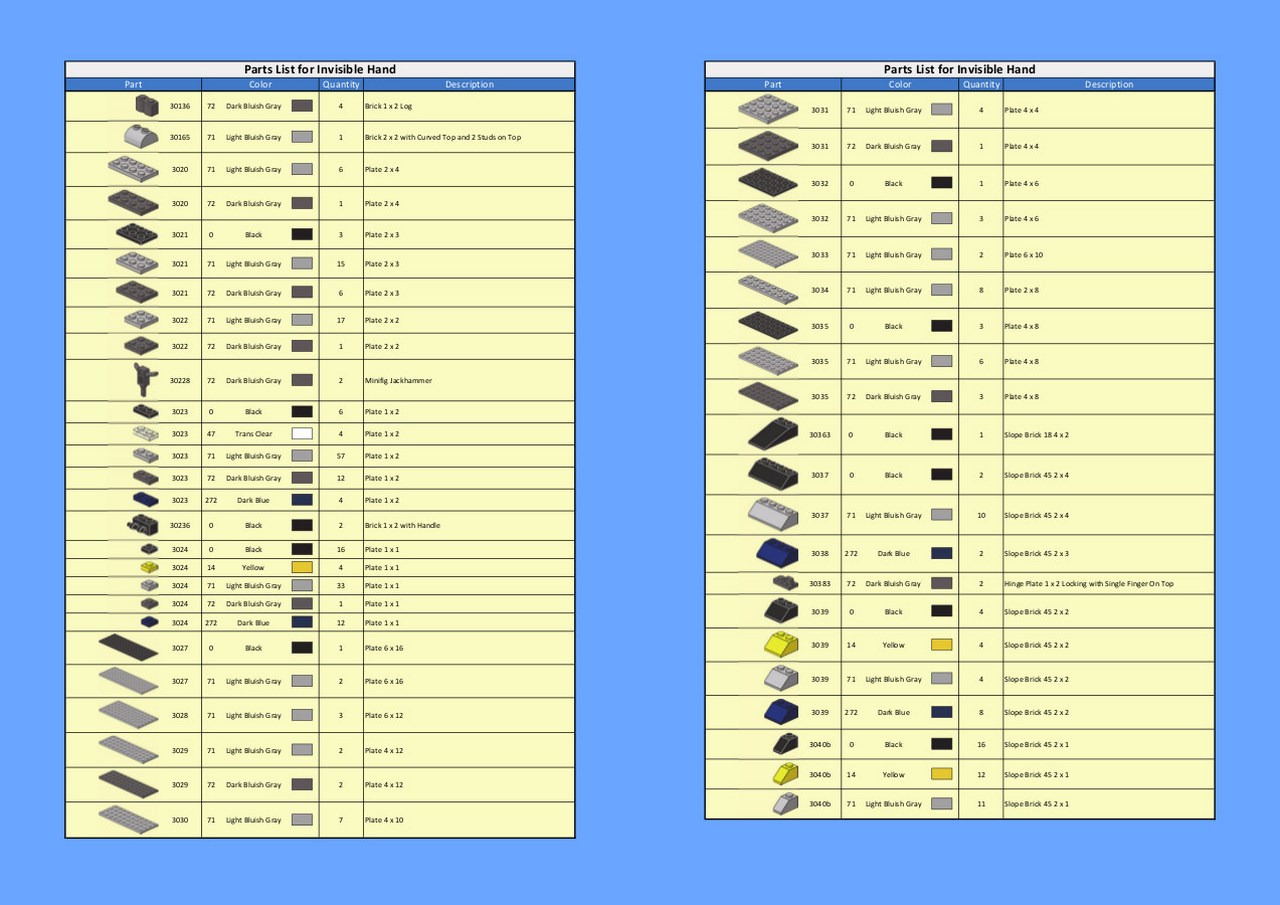Select the Trans Clear swatch in the 3023 row
Screen dimensions: 1280x905
coord(302,434)
